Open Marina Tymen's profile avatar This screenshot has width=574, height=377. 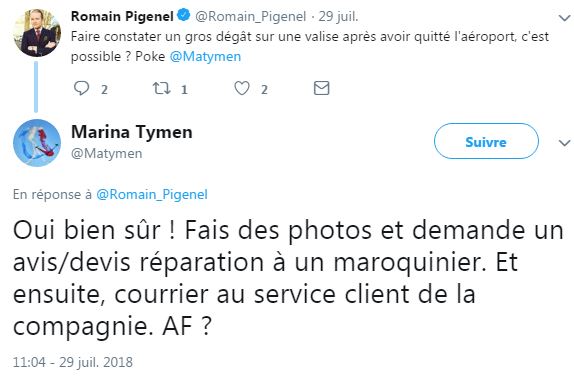[37, 143]
